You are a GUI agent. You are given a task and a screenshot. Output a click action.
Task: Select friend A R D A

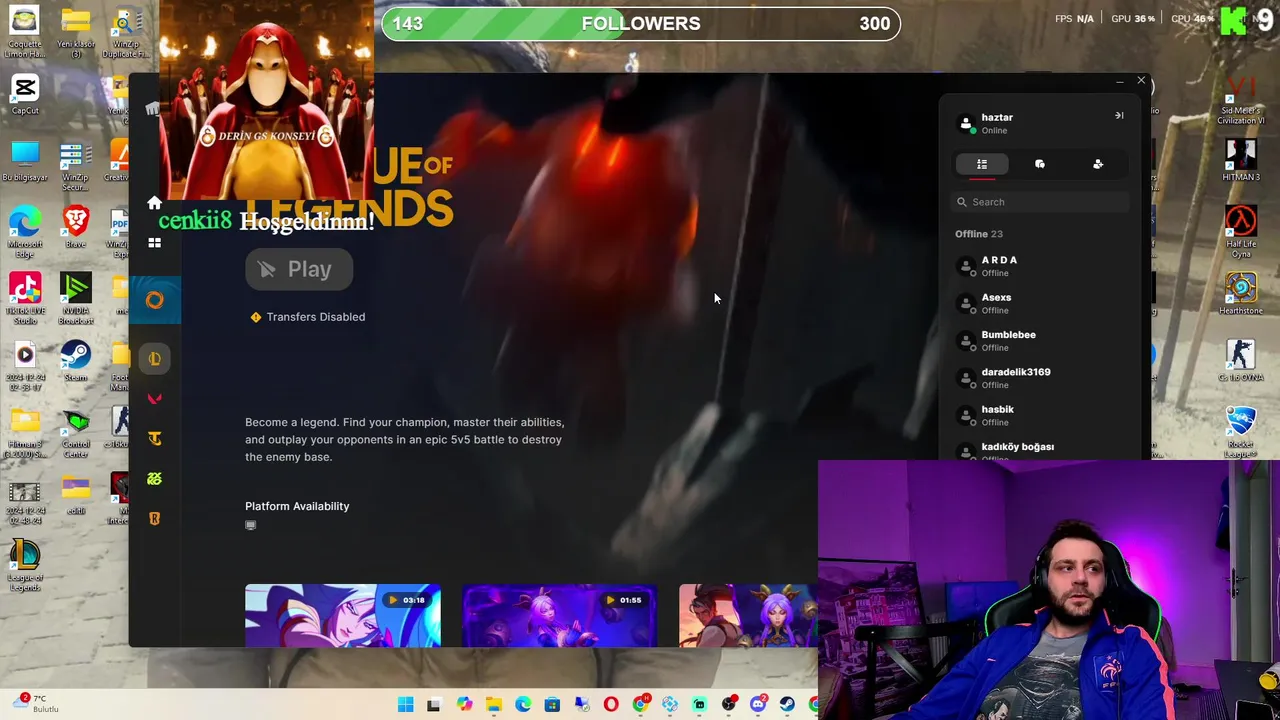tap(1040, 266)
